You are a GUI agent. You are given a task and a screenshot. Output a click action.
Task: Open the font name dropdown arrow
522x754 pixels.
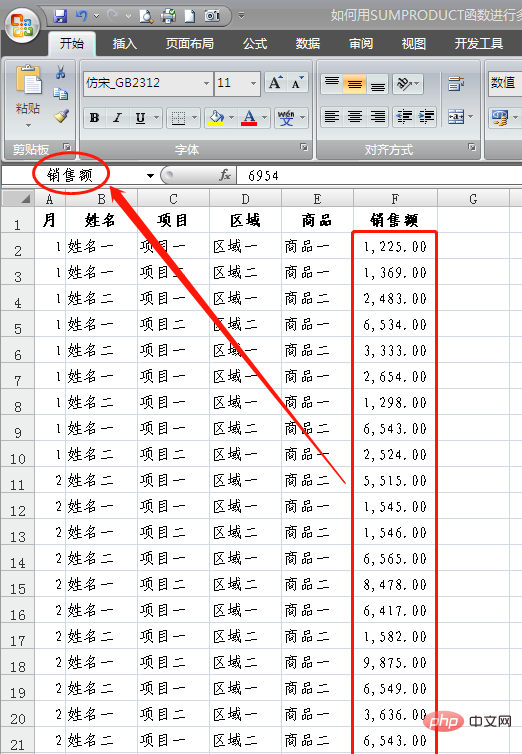(206, 83)
